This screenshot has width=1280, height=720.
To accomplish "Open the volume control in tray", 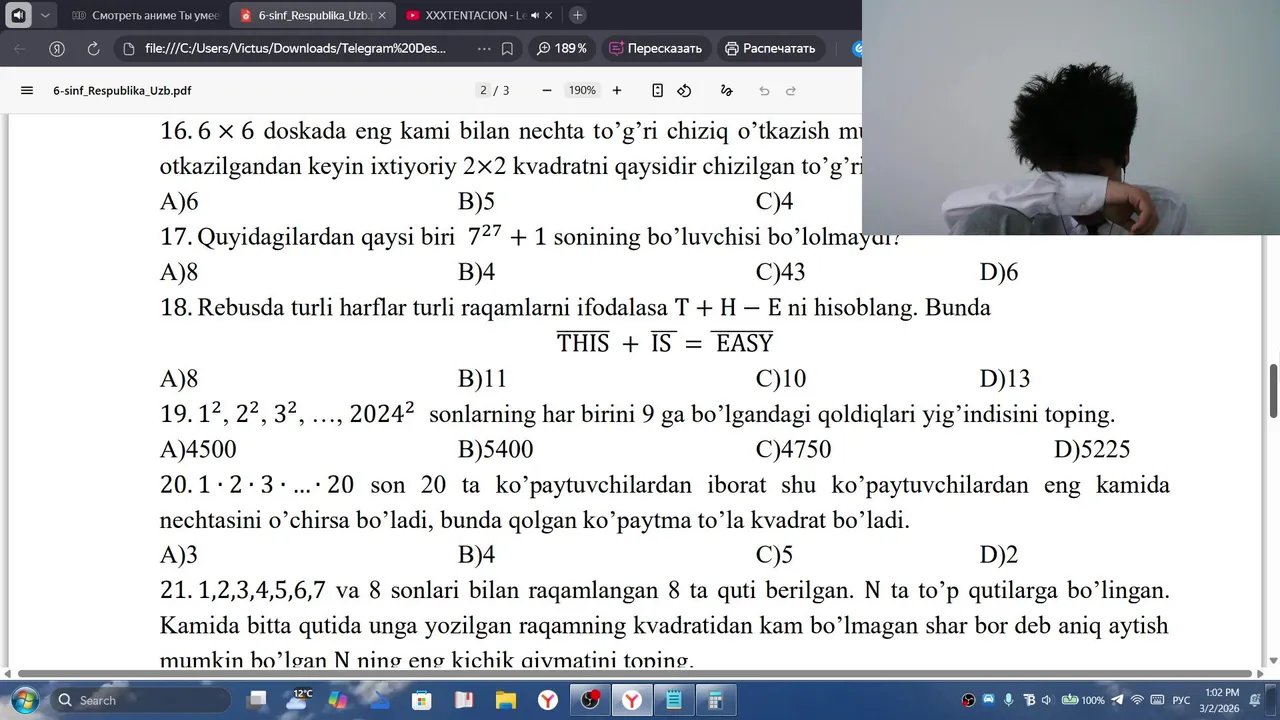I will click(1046, 700).
